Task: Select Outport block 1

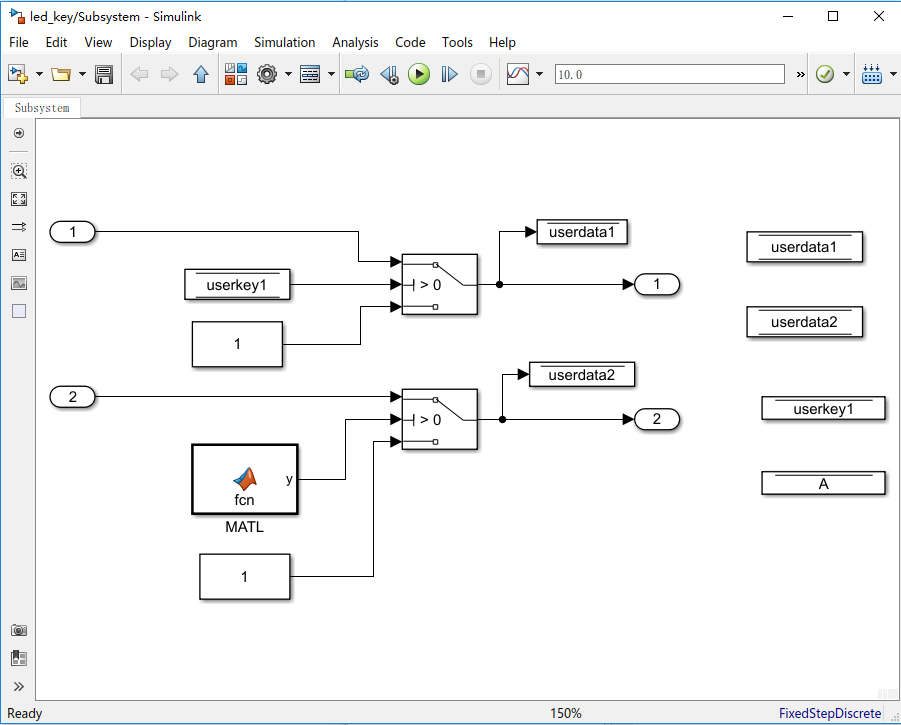Action: click(x=657, y=284)
